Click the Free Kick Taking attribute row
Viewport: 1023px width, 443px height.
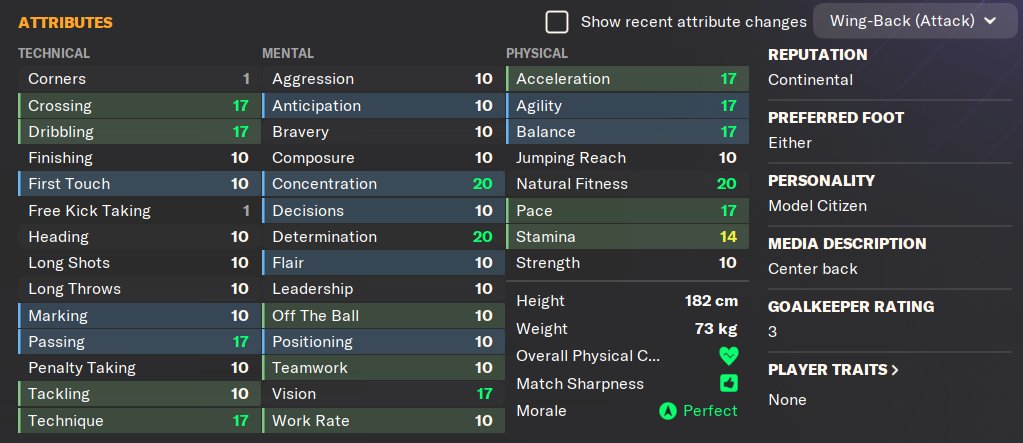coord(135,211)
